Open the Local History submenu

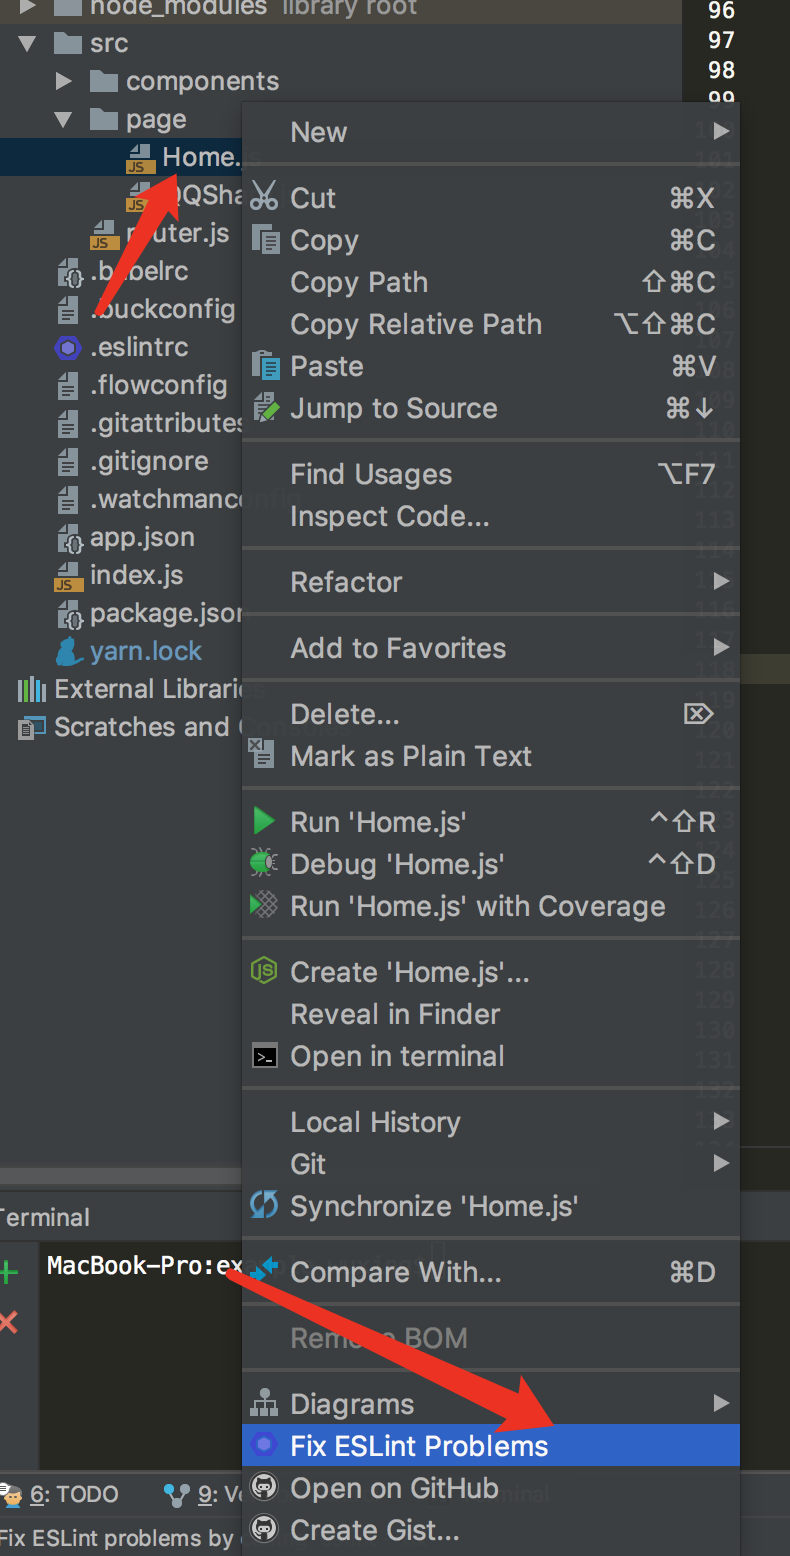[375, 1122]
